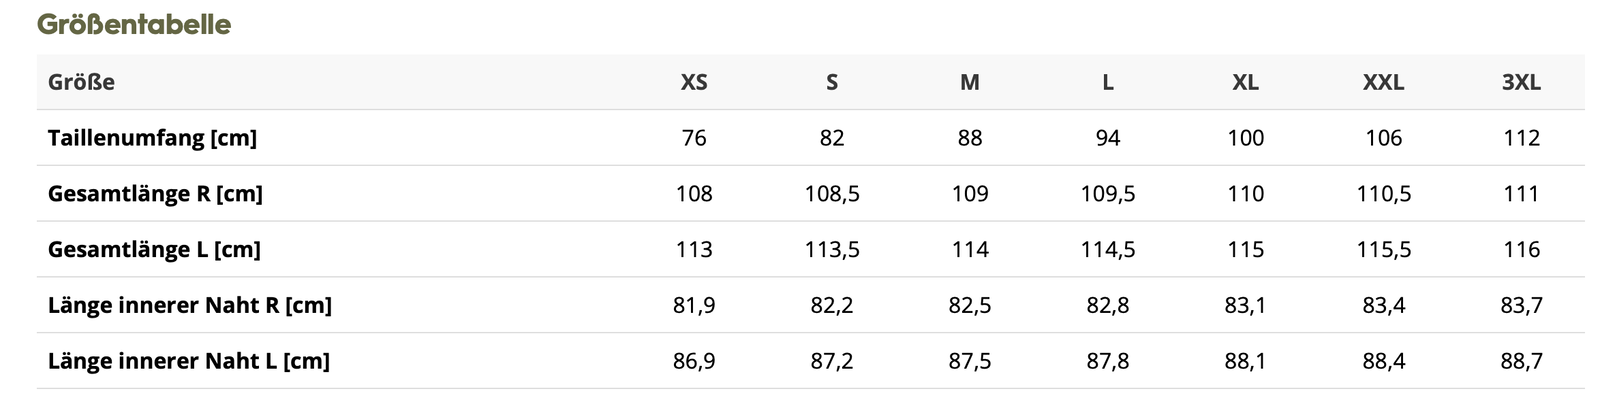Select the 3XL size column header
1600x419 pixels.
1522,82
